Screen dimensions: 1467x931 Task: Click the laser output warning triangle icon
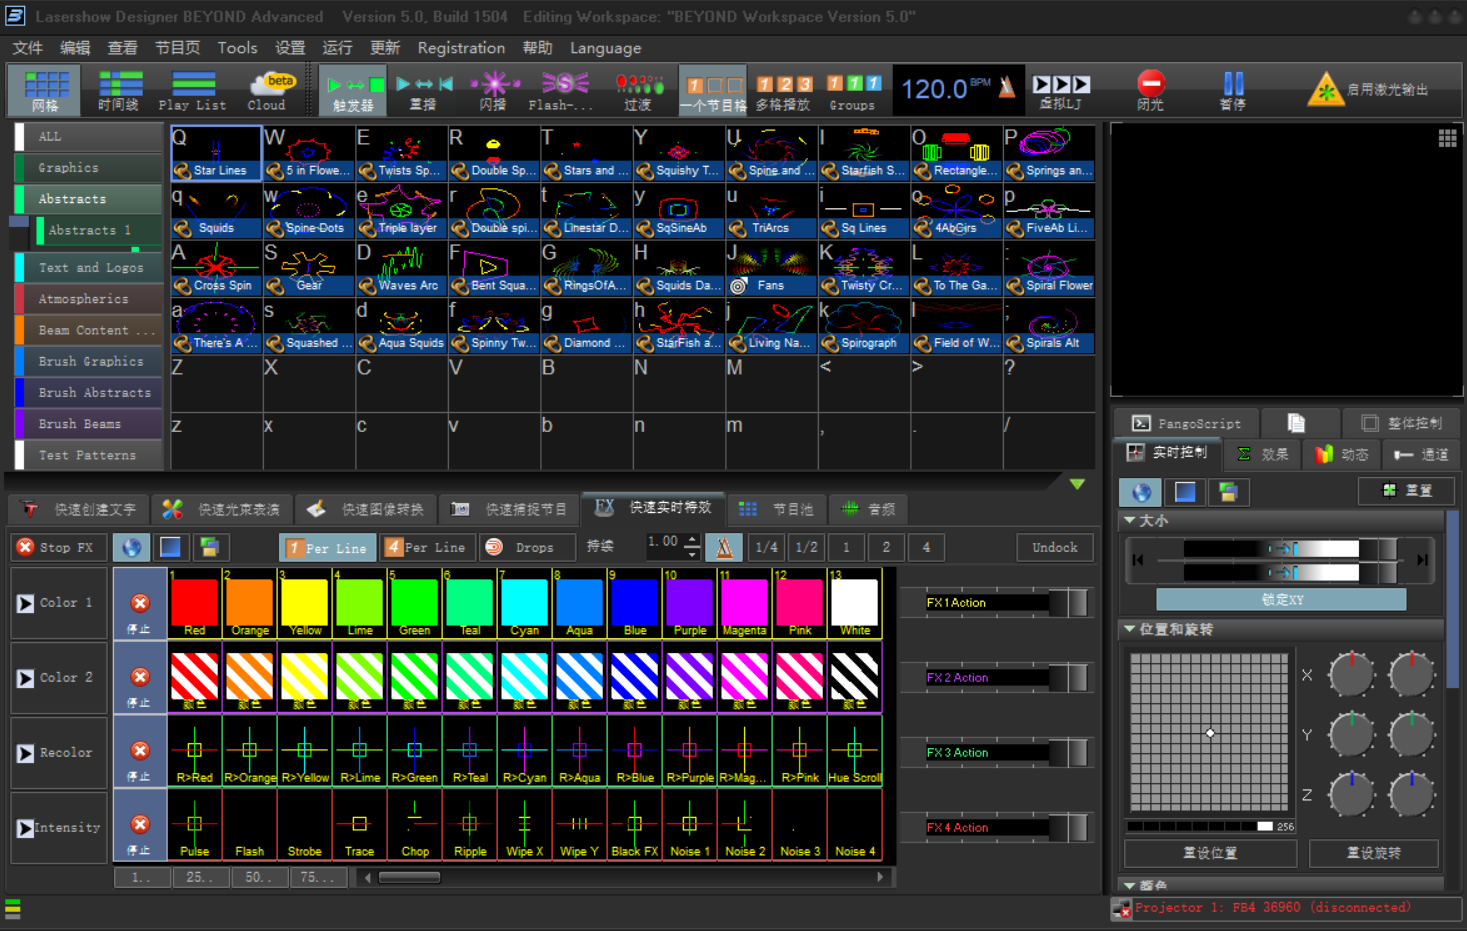(x=1325, y=90)
